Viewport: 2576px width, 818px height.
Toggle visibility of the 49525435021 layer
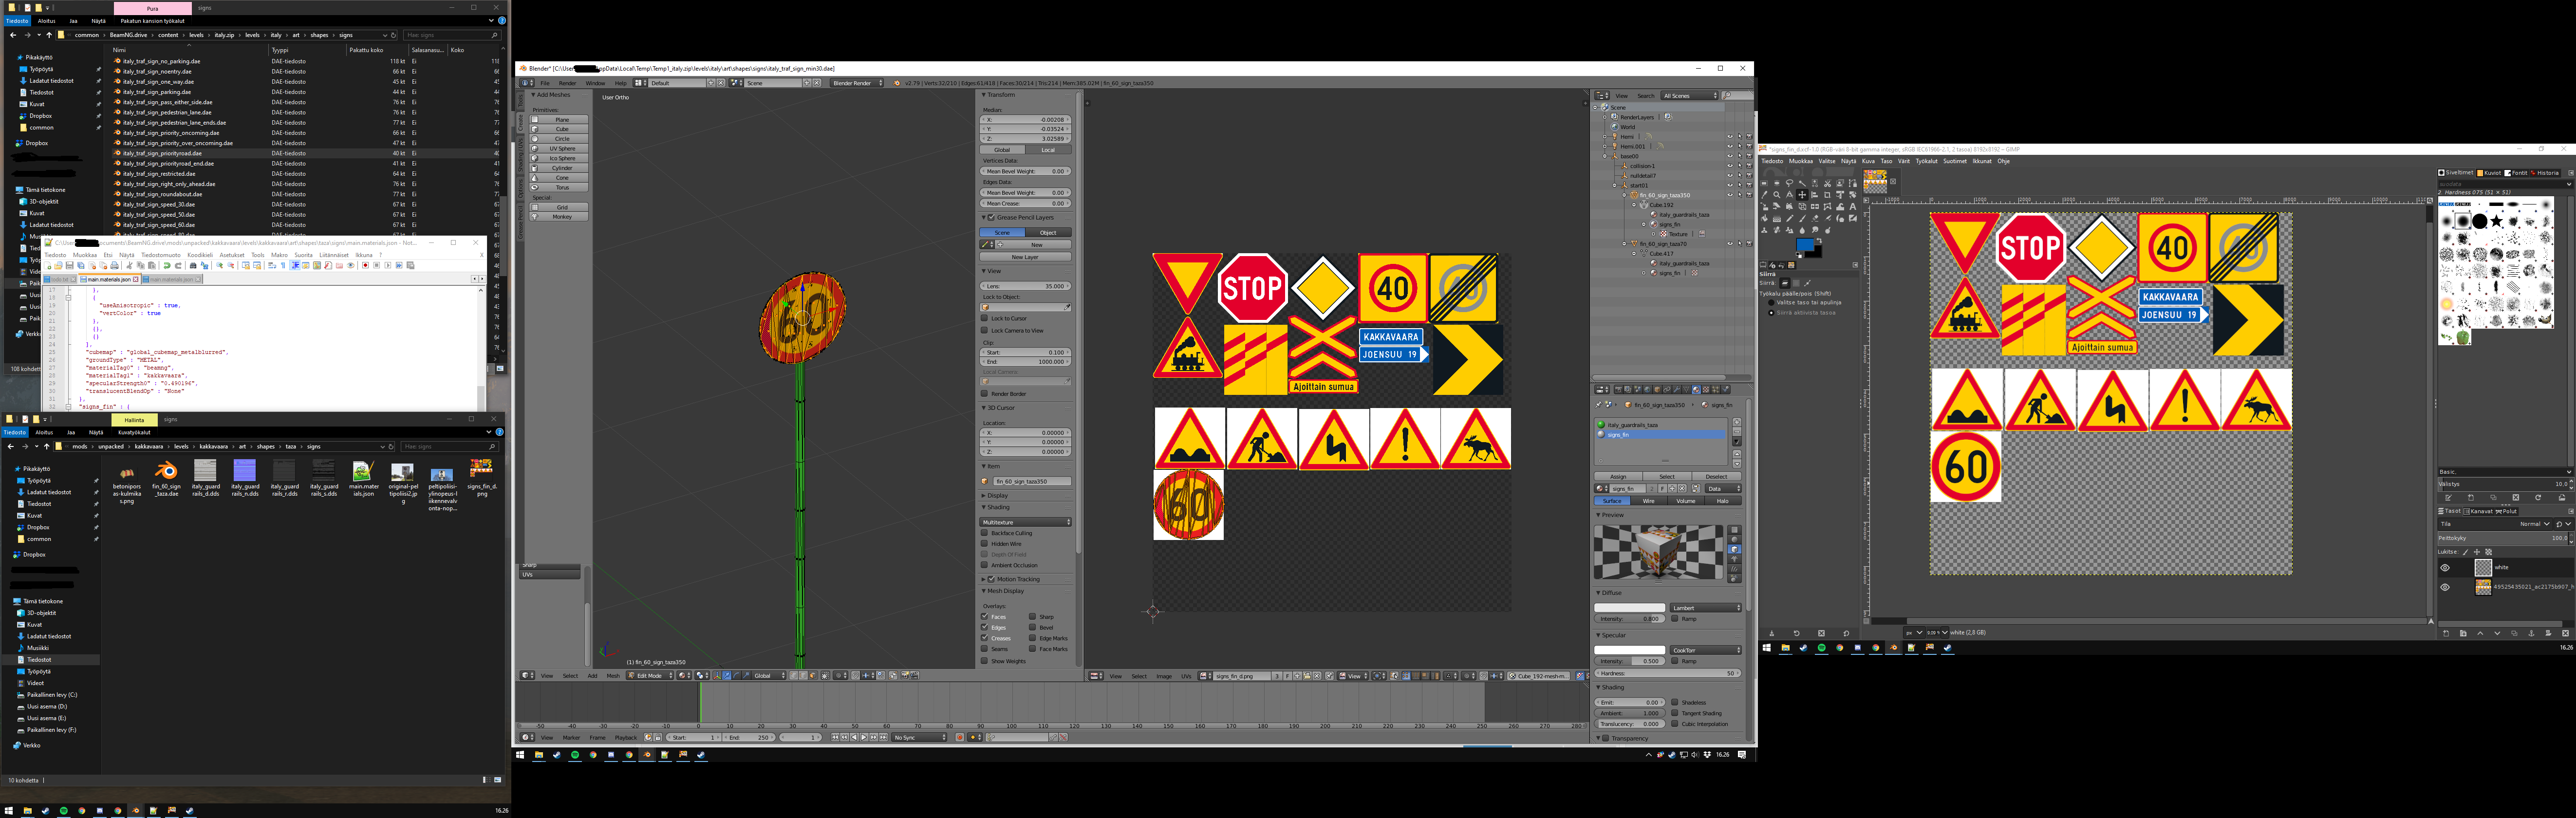coord(2445,587)
